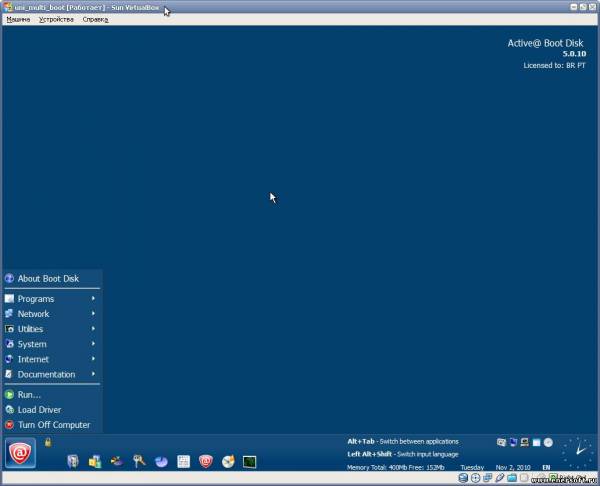The width and height of the screenshot is (600, 486).
Task: Open the yellow and green padlocks tool
Action: [x=95, y=462]
